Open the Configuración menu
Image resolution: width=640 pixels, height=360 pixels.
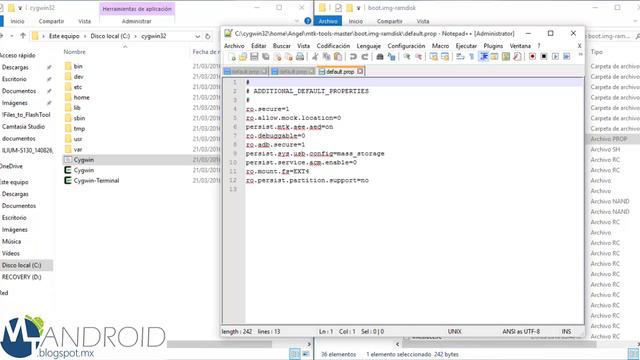[x=406, y=46]
